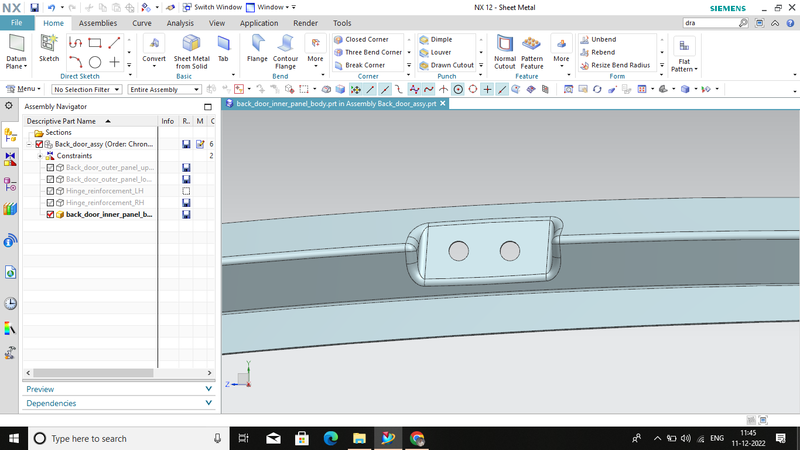Screen dimensions: 800x450
Task: Open the Feature group More dropdown
Action: click(x=561, y=51)
